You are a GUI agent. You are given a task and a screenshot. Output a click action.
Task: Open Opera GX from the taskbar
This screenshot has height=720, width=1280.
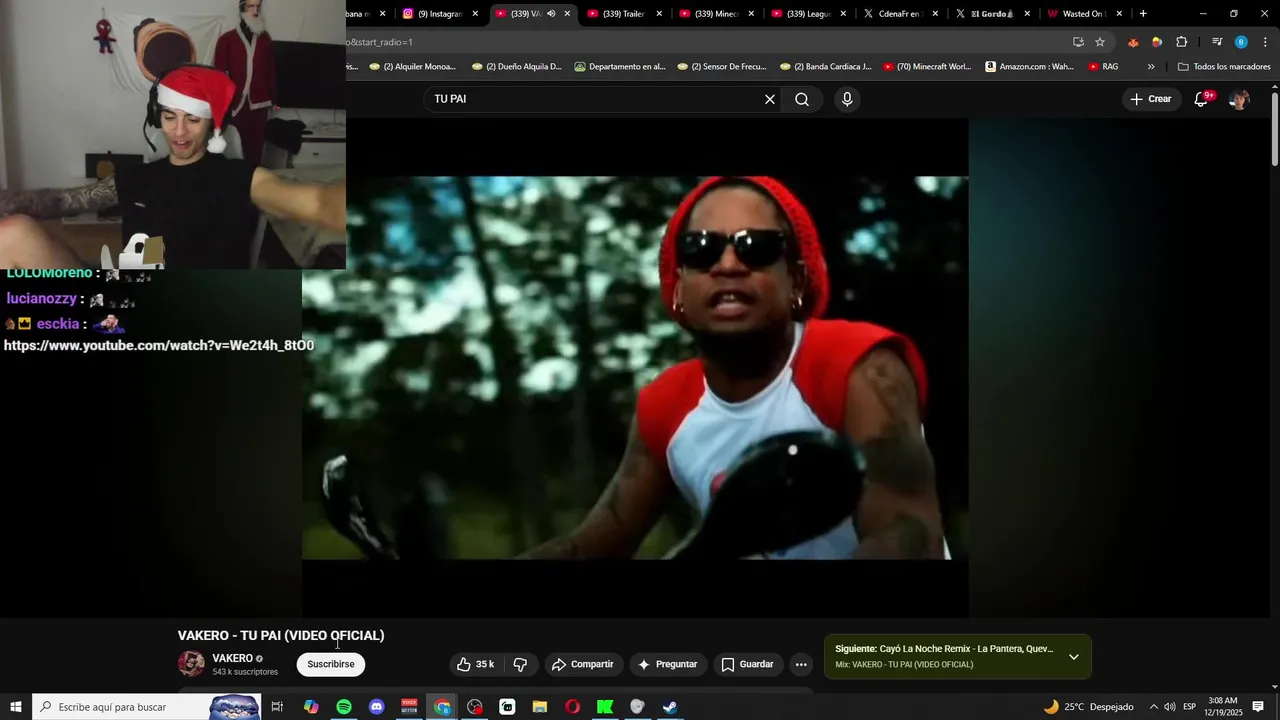[572, 707]
